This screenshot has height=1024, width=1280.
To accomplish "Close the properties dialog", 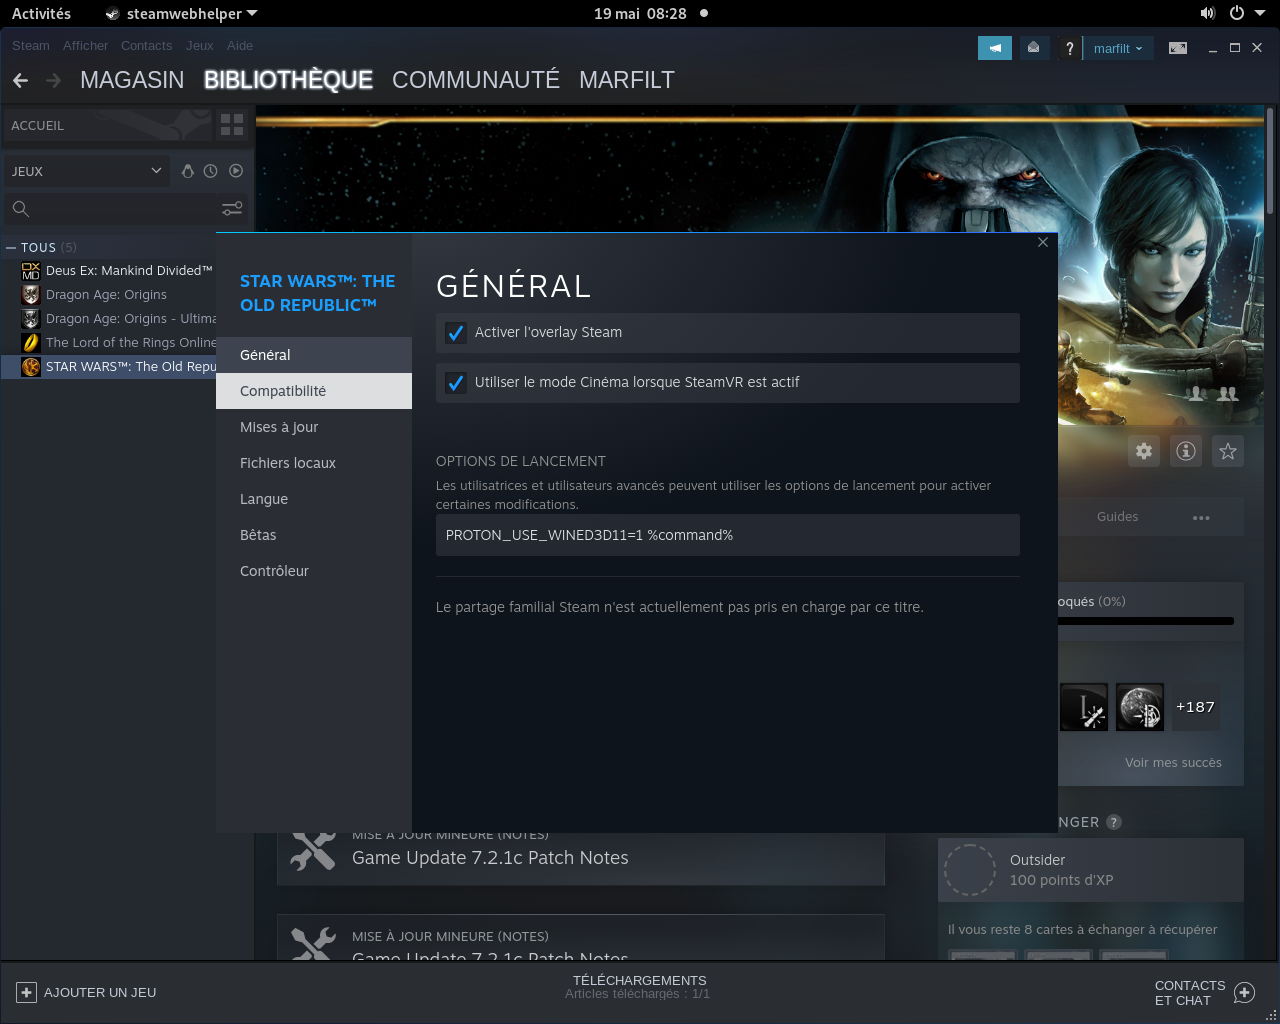I will click(1043, 242).
